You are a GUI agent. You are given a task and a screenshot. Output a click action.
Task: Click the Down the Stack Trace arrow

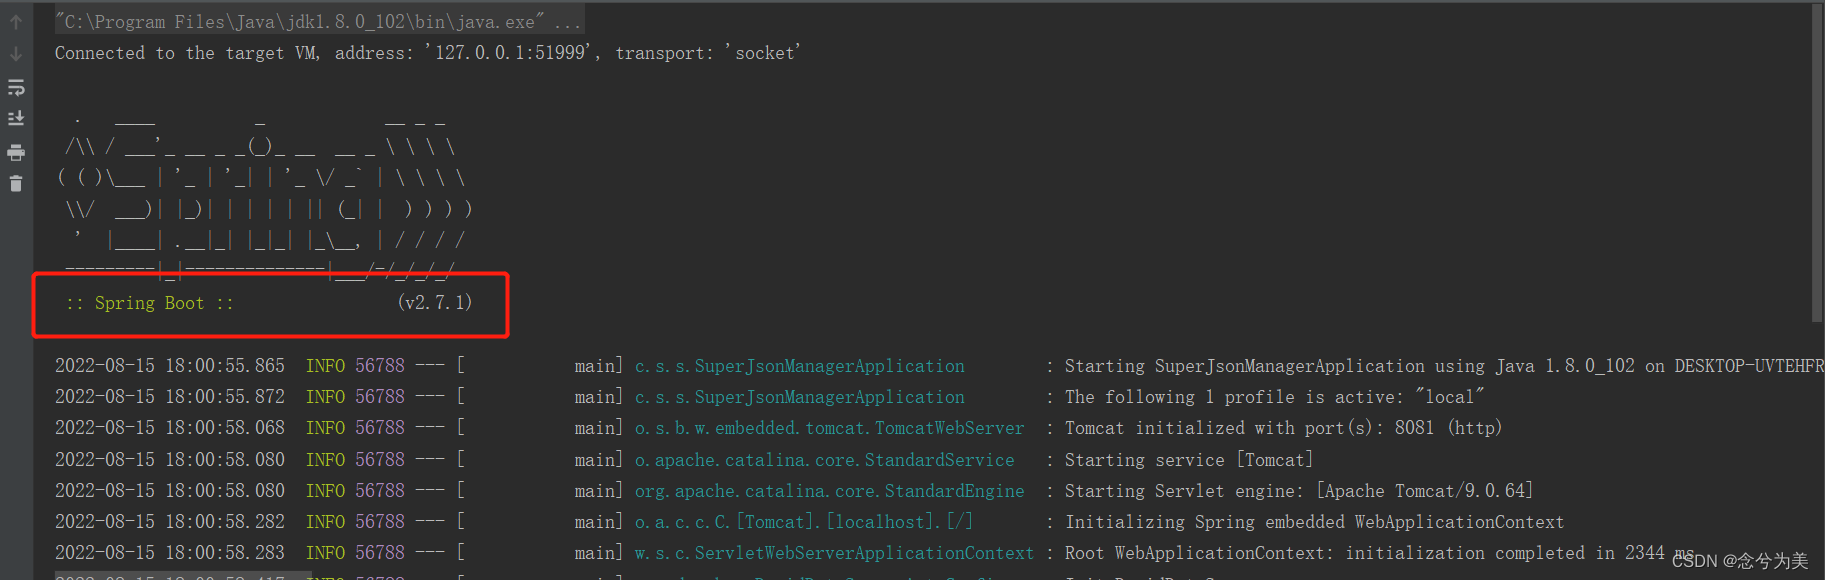16,54
